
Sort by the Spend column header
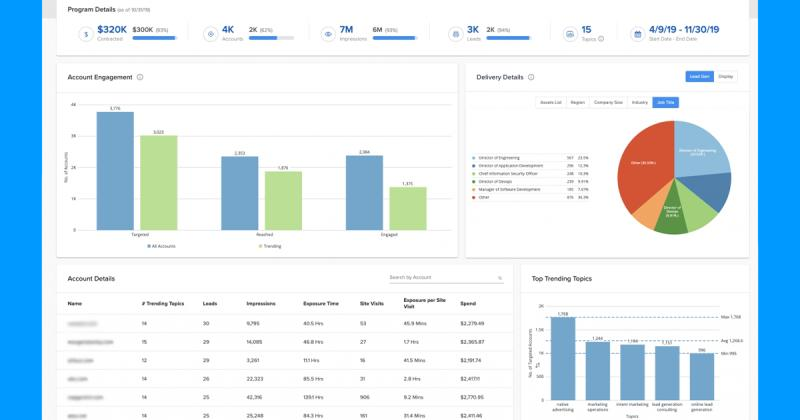pos(468,304)
